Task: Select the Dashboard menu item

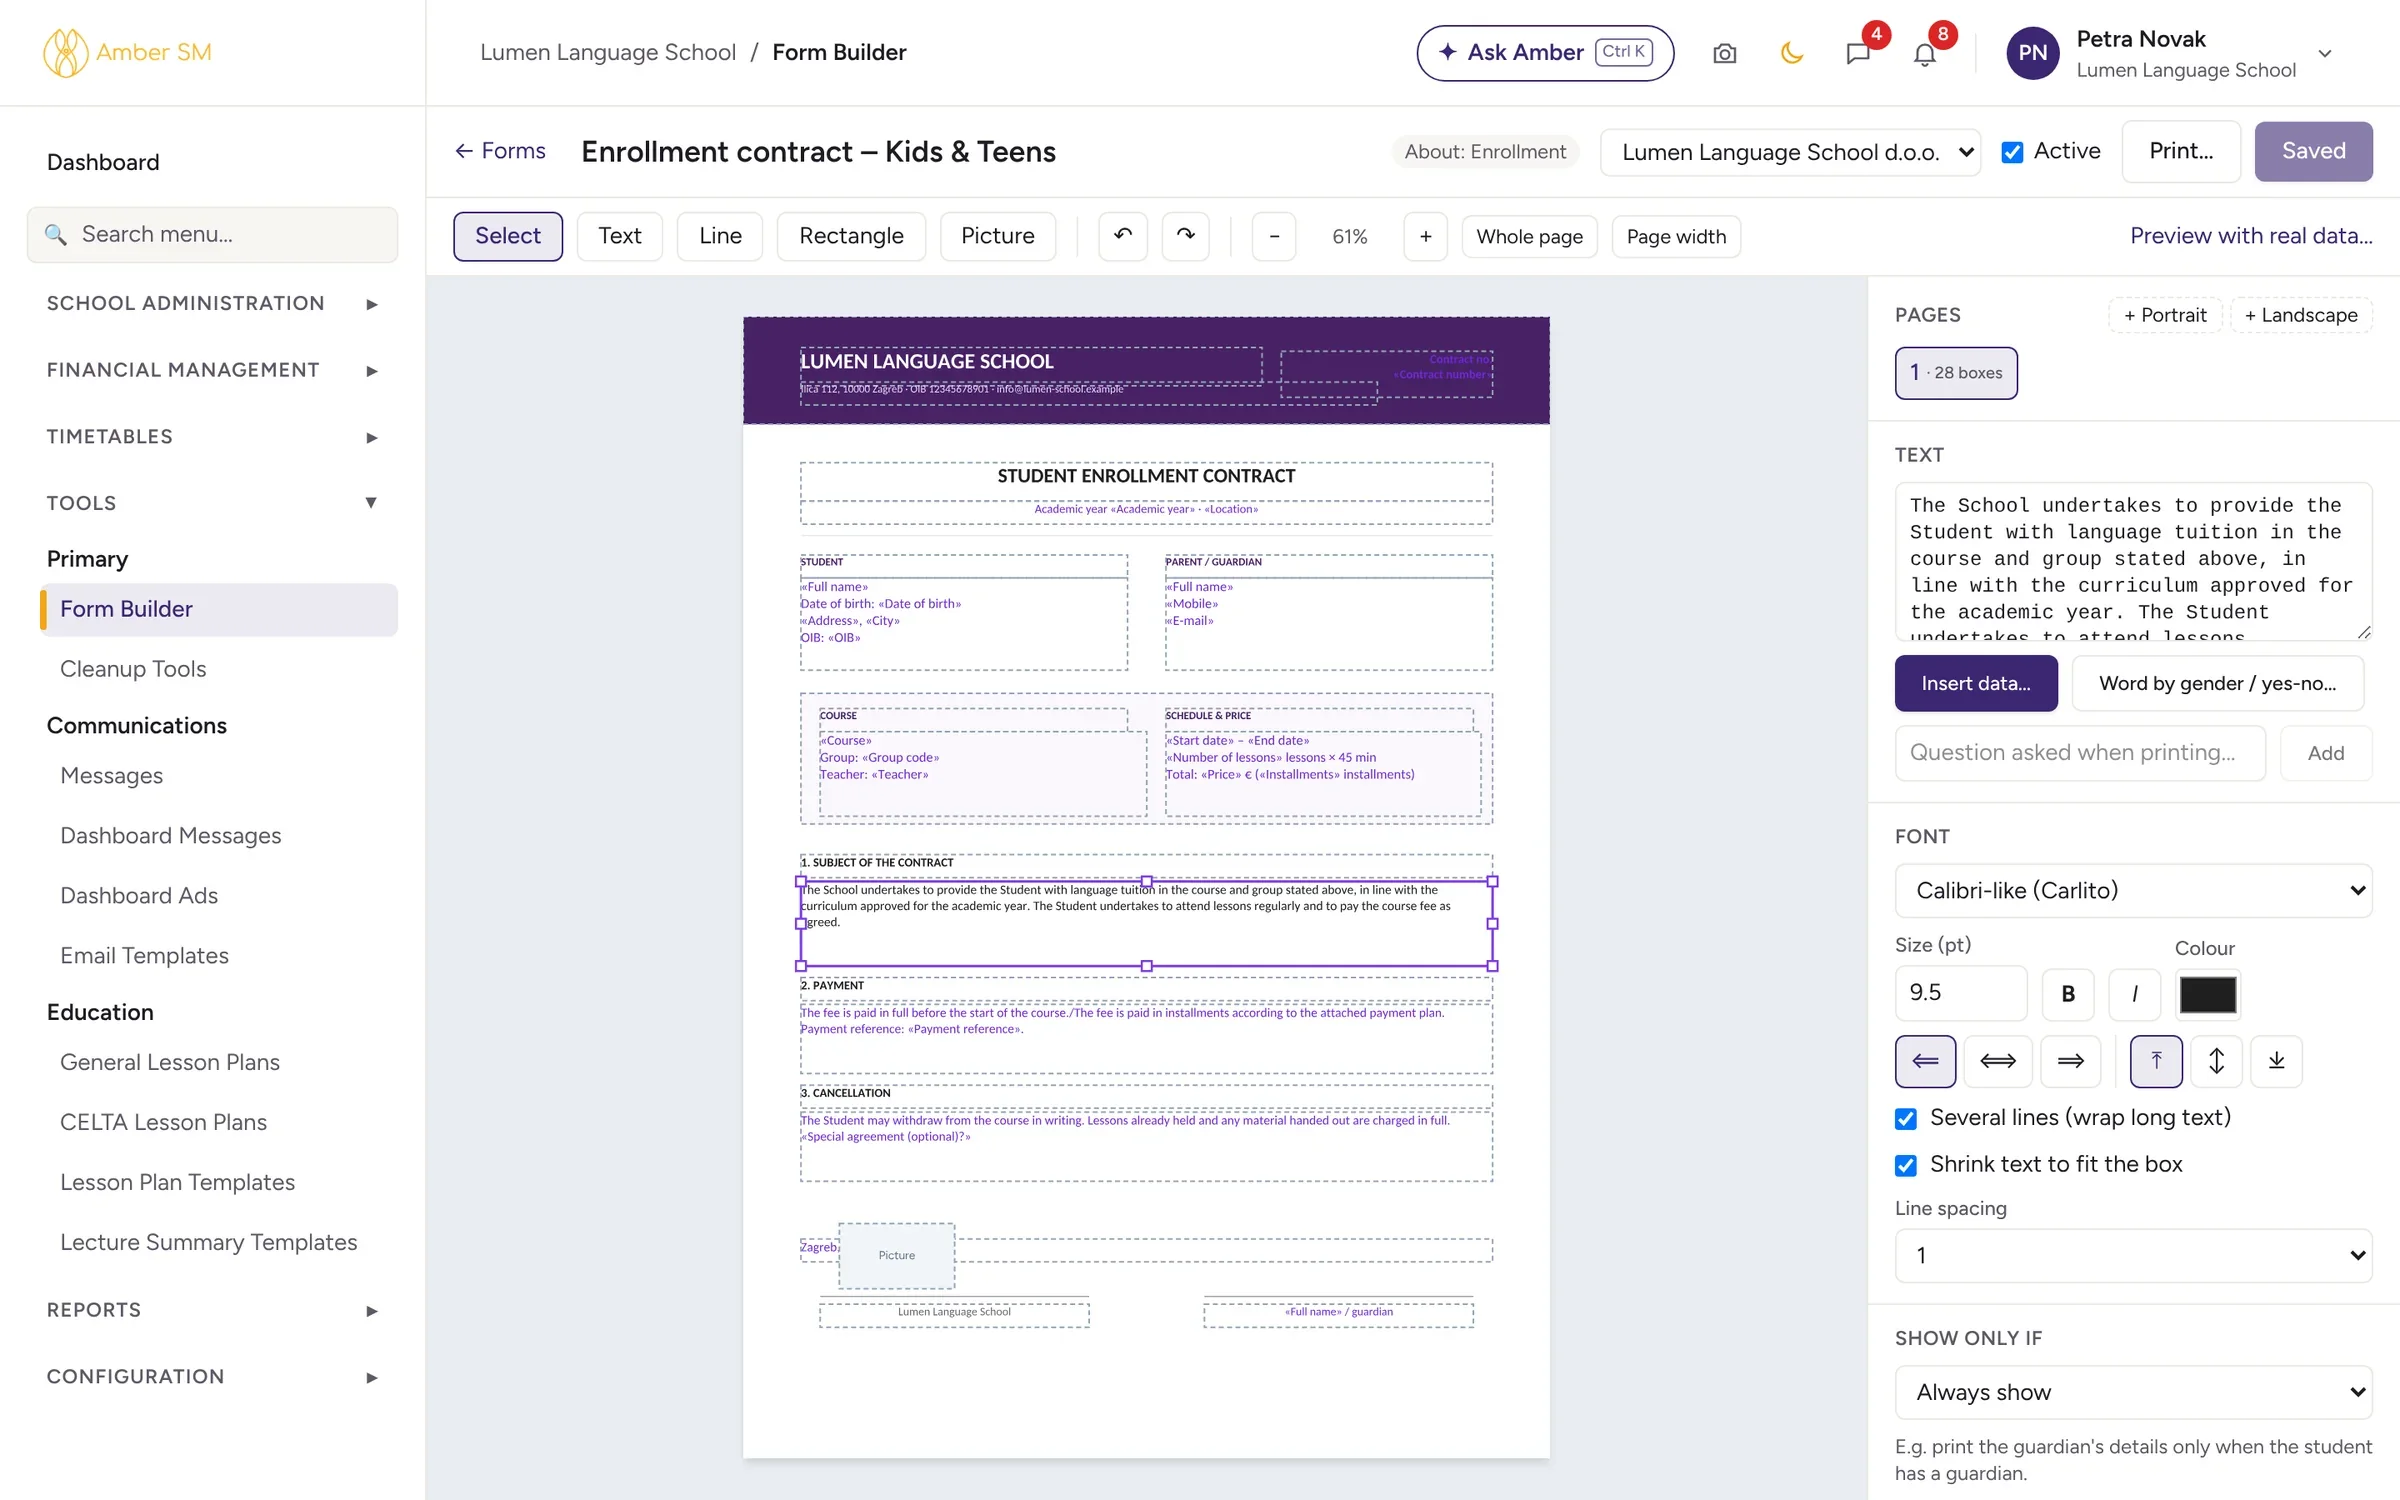Action: tap(103, 162)
